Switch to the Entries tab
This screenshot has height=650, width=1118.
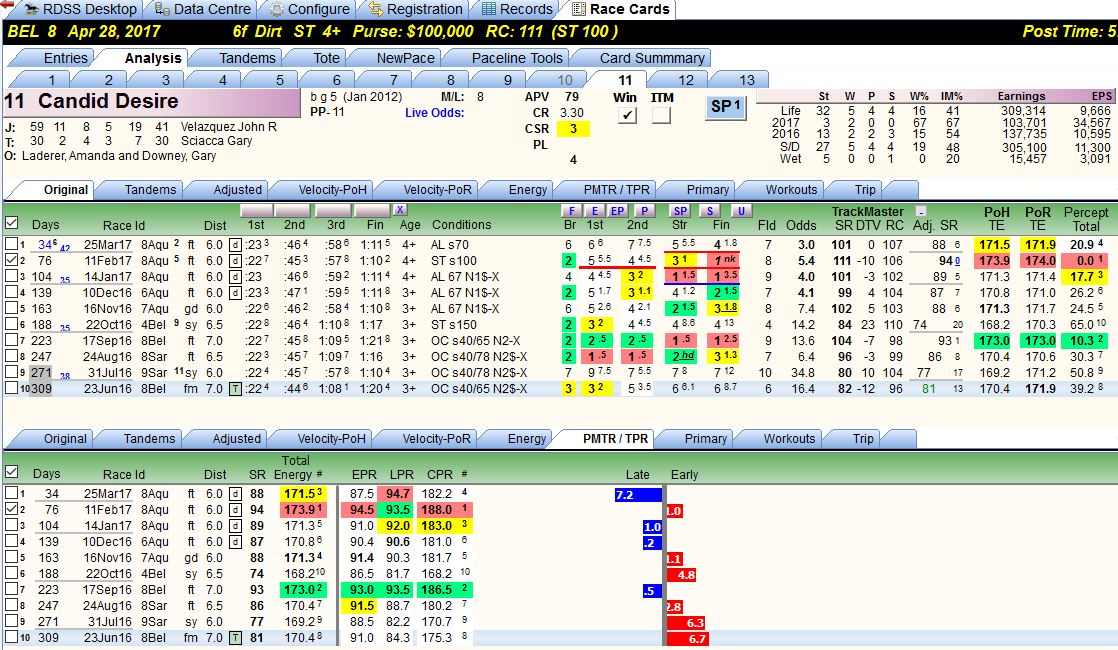point(66,58)
